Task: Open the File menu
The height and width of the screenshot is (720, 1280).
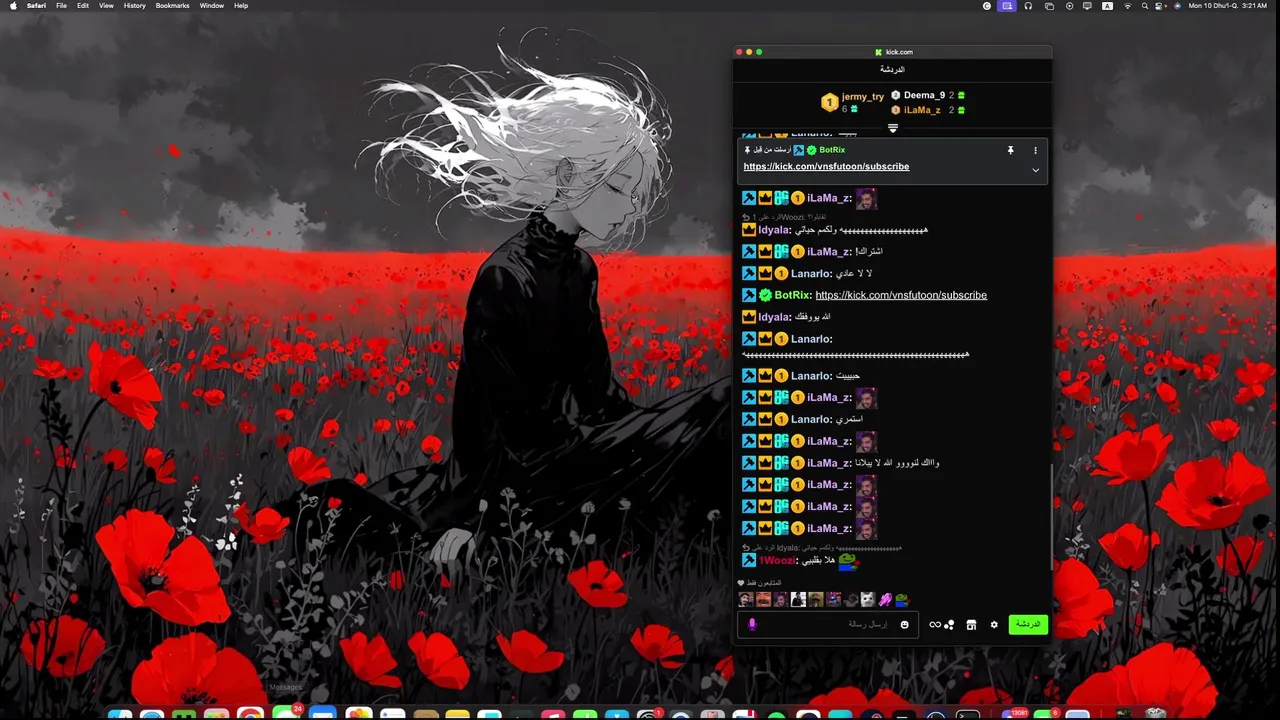Action: tap(62, 5)
